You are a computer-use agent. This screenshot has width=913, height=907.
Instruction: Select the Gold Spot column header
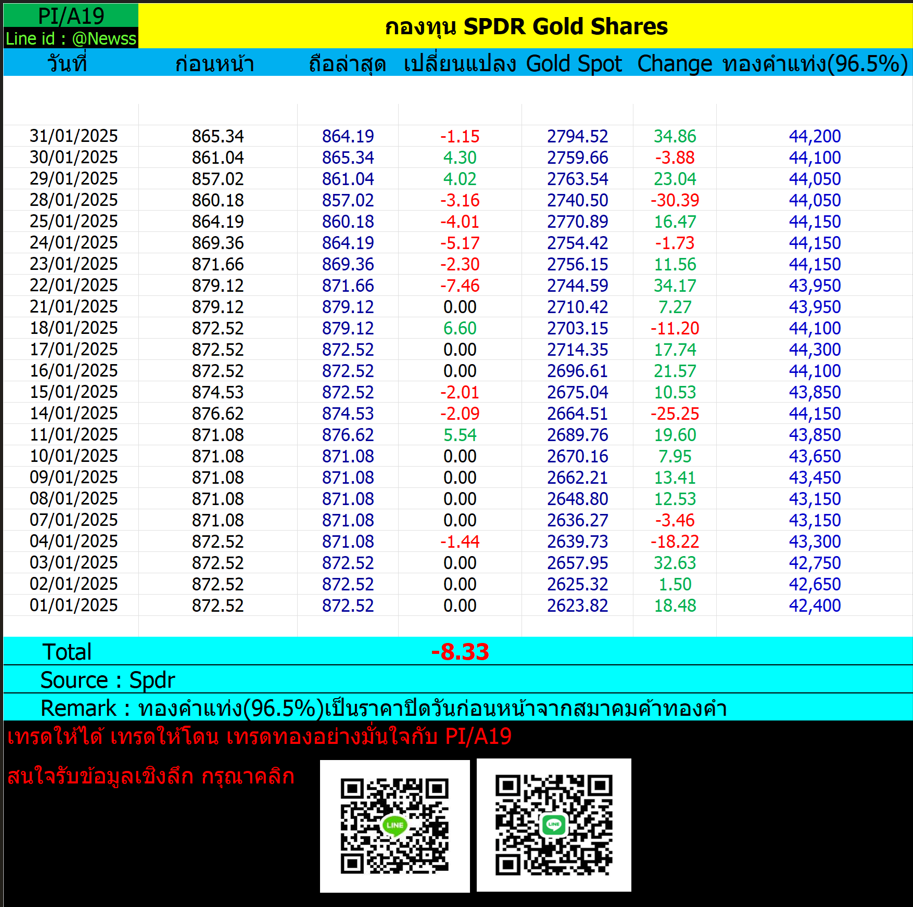pyautogui.click(x=574, y=63)
